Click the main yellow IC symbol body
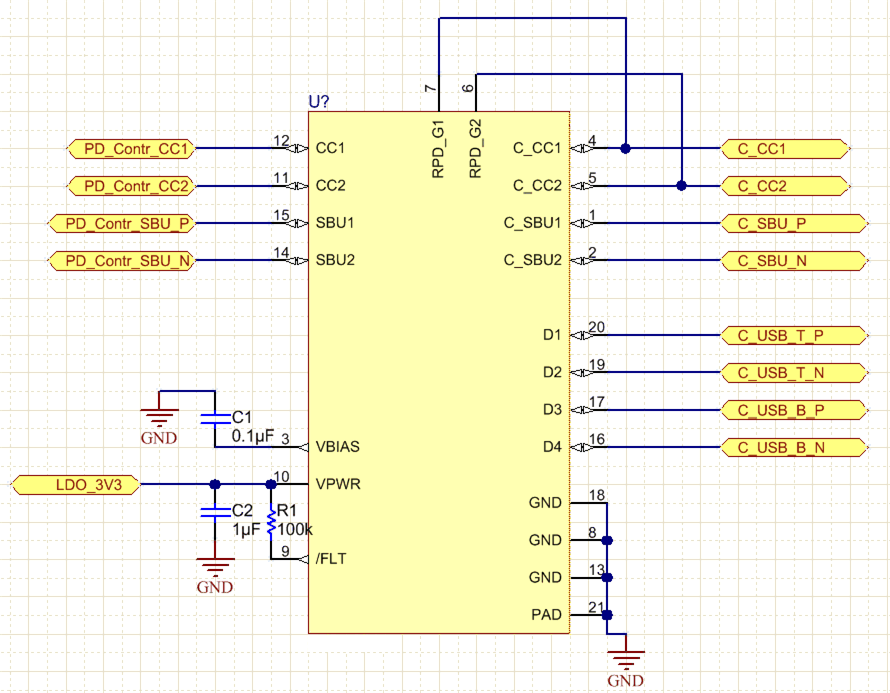Viewport: 890px width, 693px height. 440,300
